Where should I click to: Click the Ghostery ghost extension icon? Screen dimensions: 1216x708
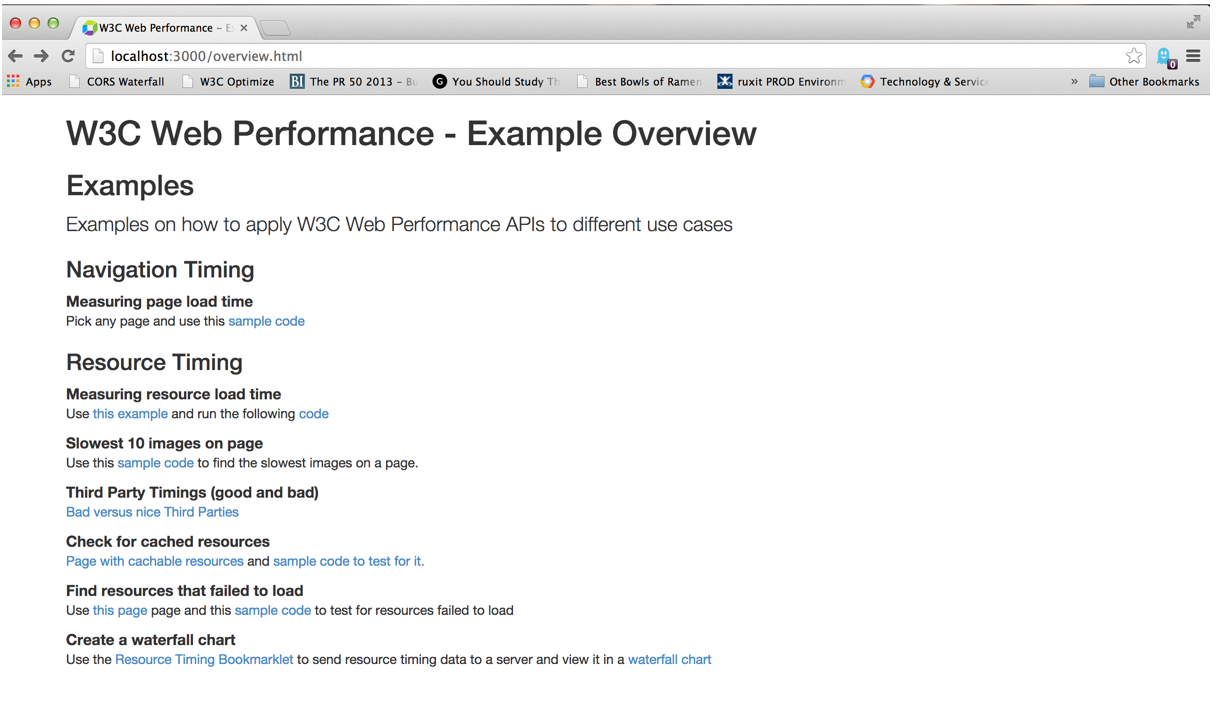(1163, 57)
